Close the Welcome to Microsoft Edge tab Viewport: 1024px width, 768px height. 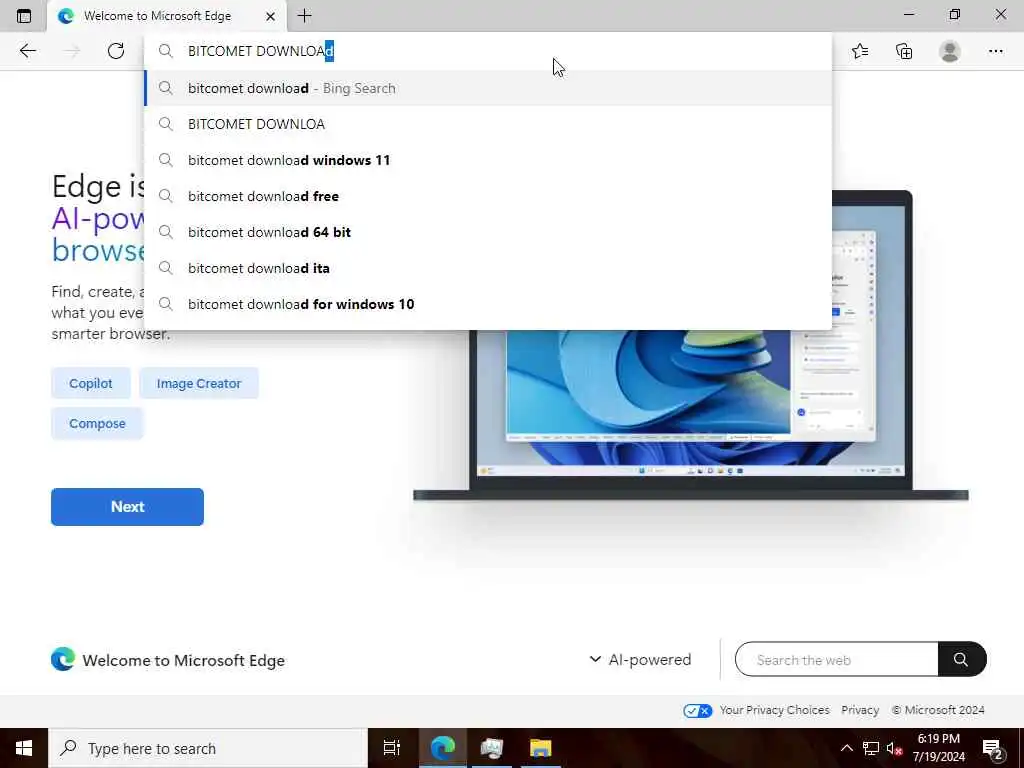pos(270,16)
